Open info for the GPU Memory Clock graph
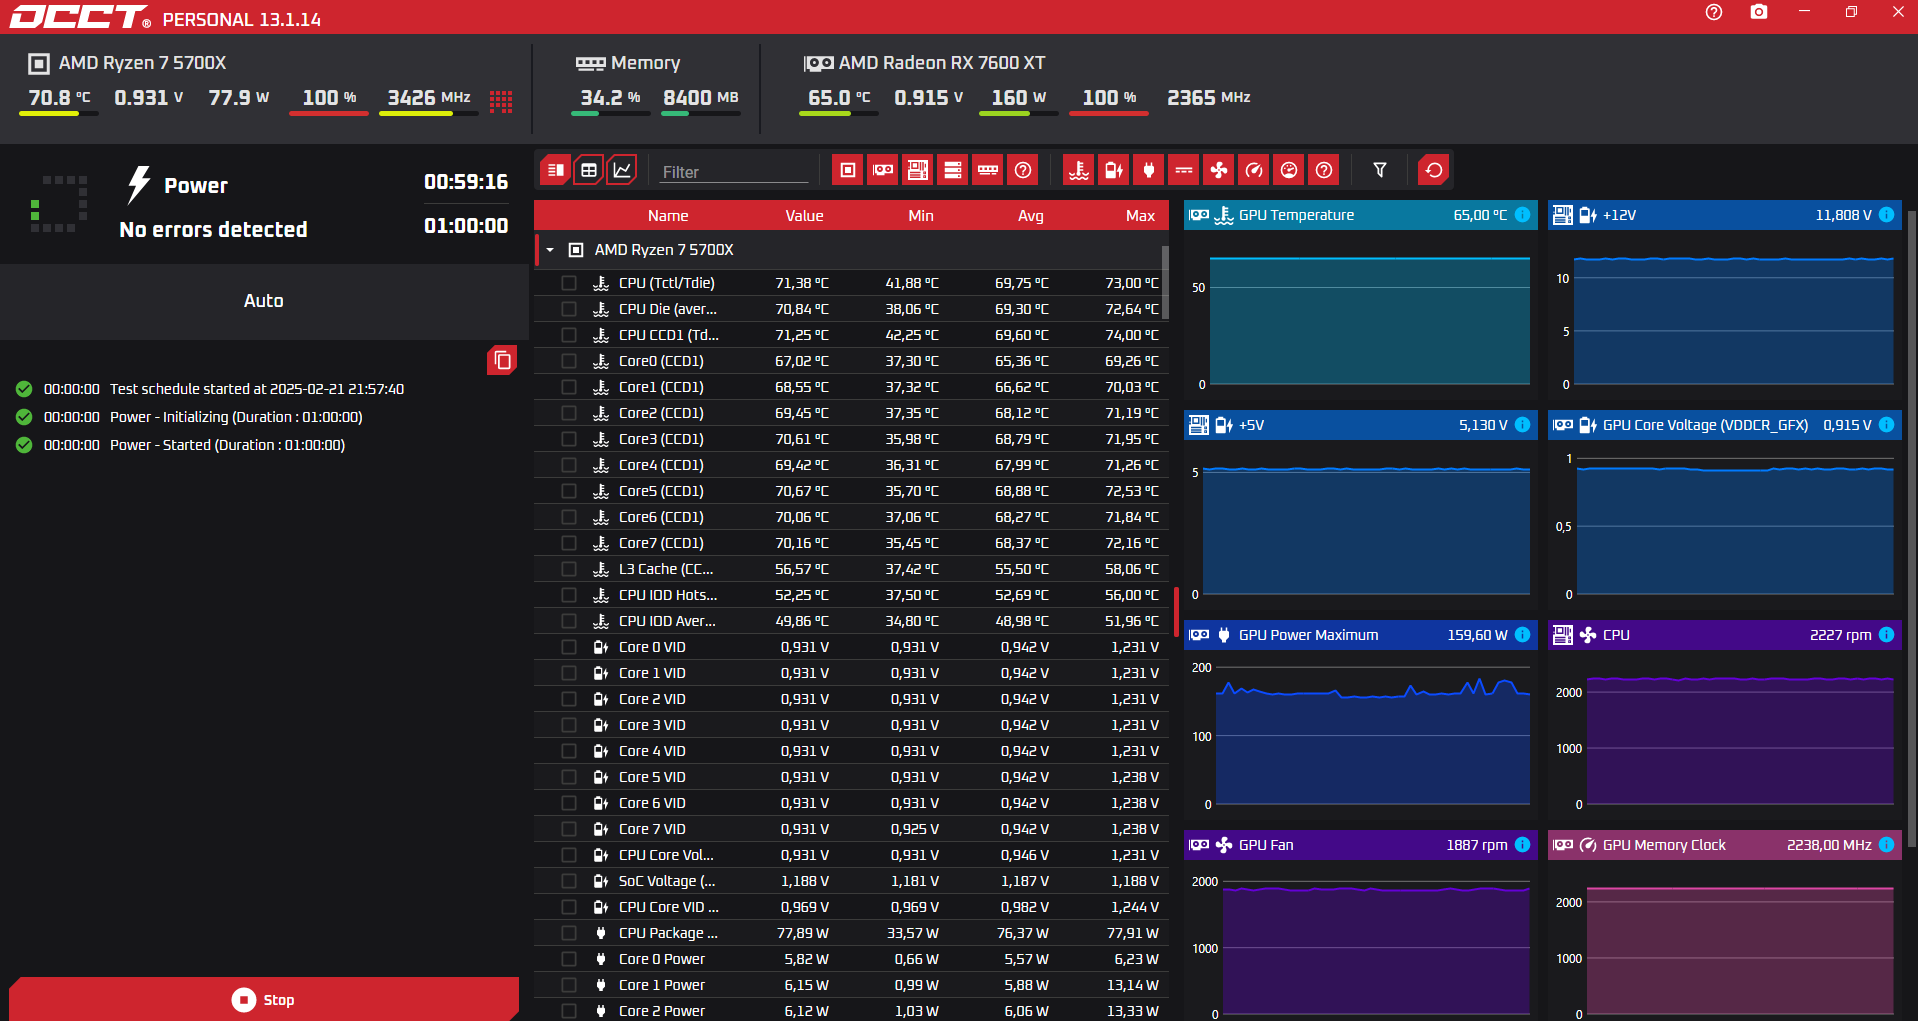This screenshot has width=1918, height=1021. click(1886, 845)
